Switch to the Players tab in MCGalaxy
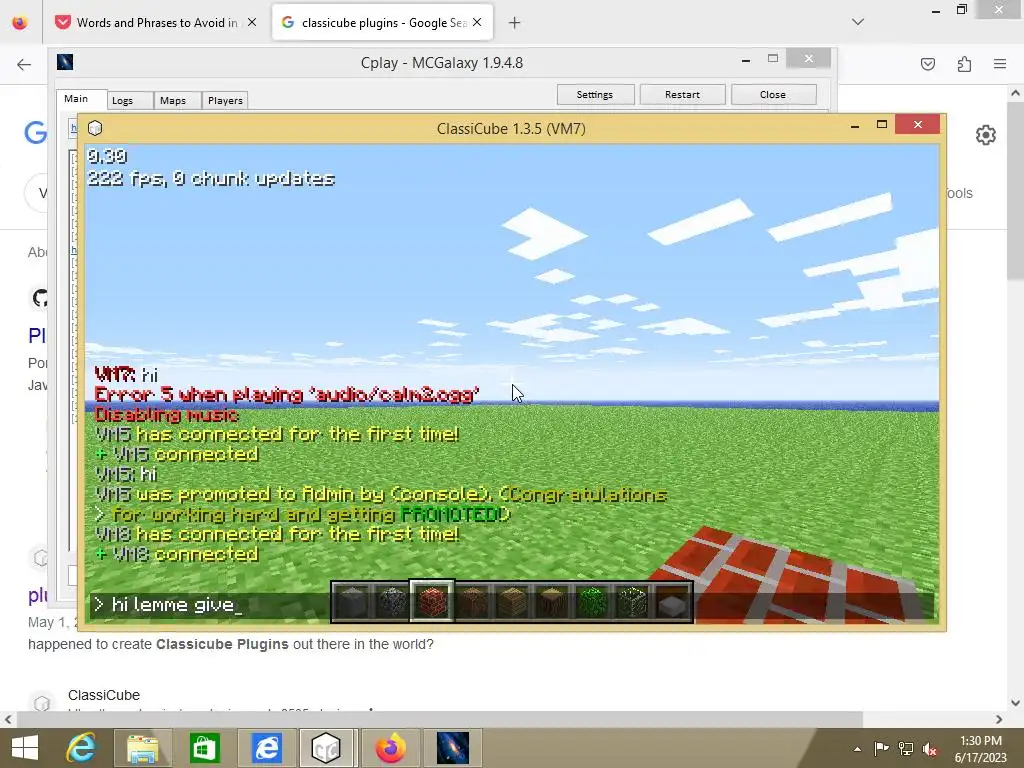 (225, 101)
